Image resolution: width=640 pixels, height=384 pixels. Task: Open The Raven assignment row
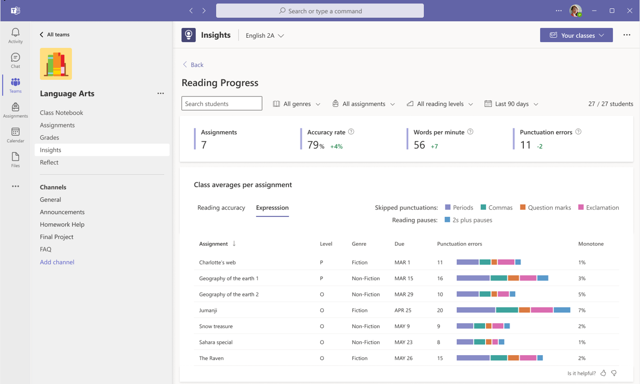[x=406, y=358]
